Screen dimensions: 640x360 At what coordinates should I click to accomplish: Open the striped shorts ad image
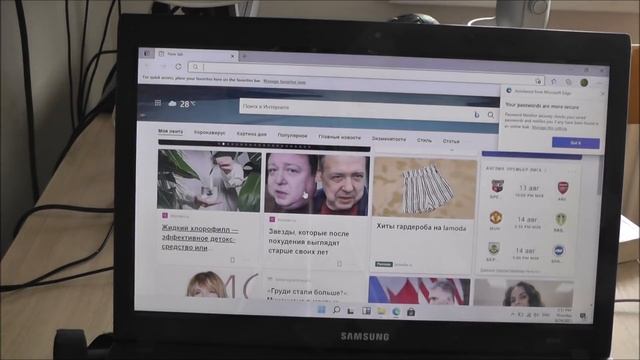pos(424,188)
